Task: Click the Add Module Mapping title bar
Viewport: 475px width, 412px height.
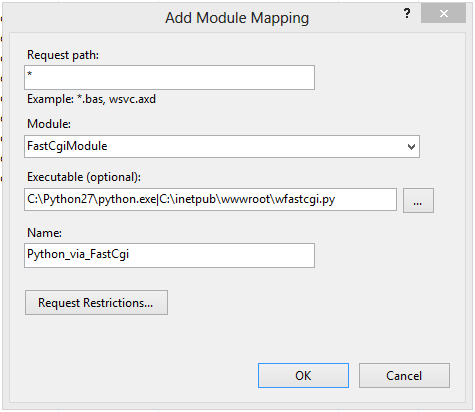Action: 237,17
